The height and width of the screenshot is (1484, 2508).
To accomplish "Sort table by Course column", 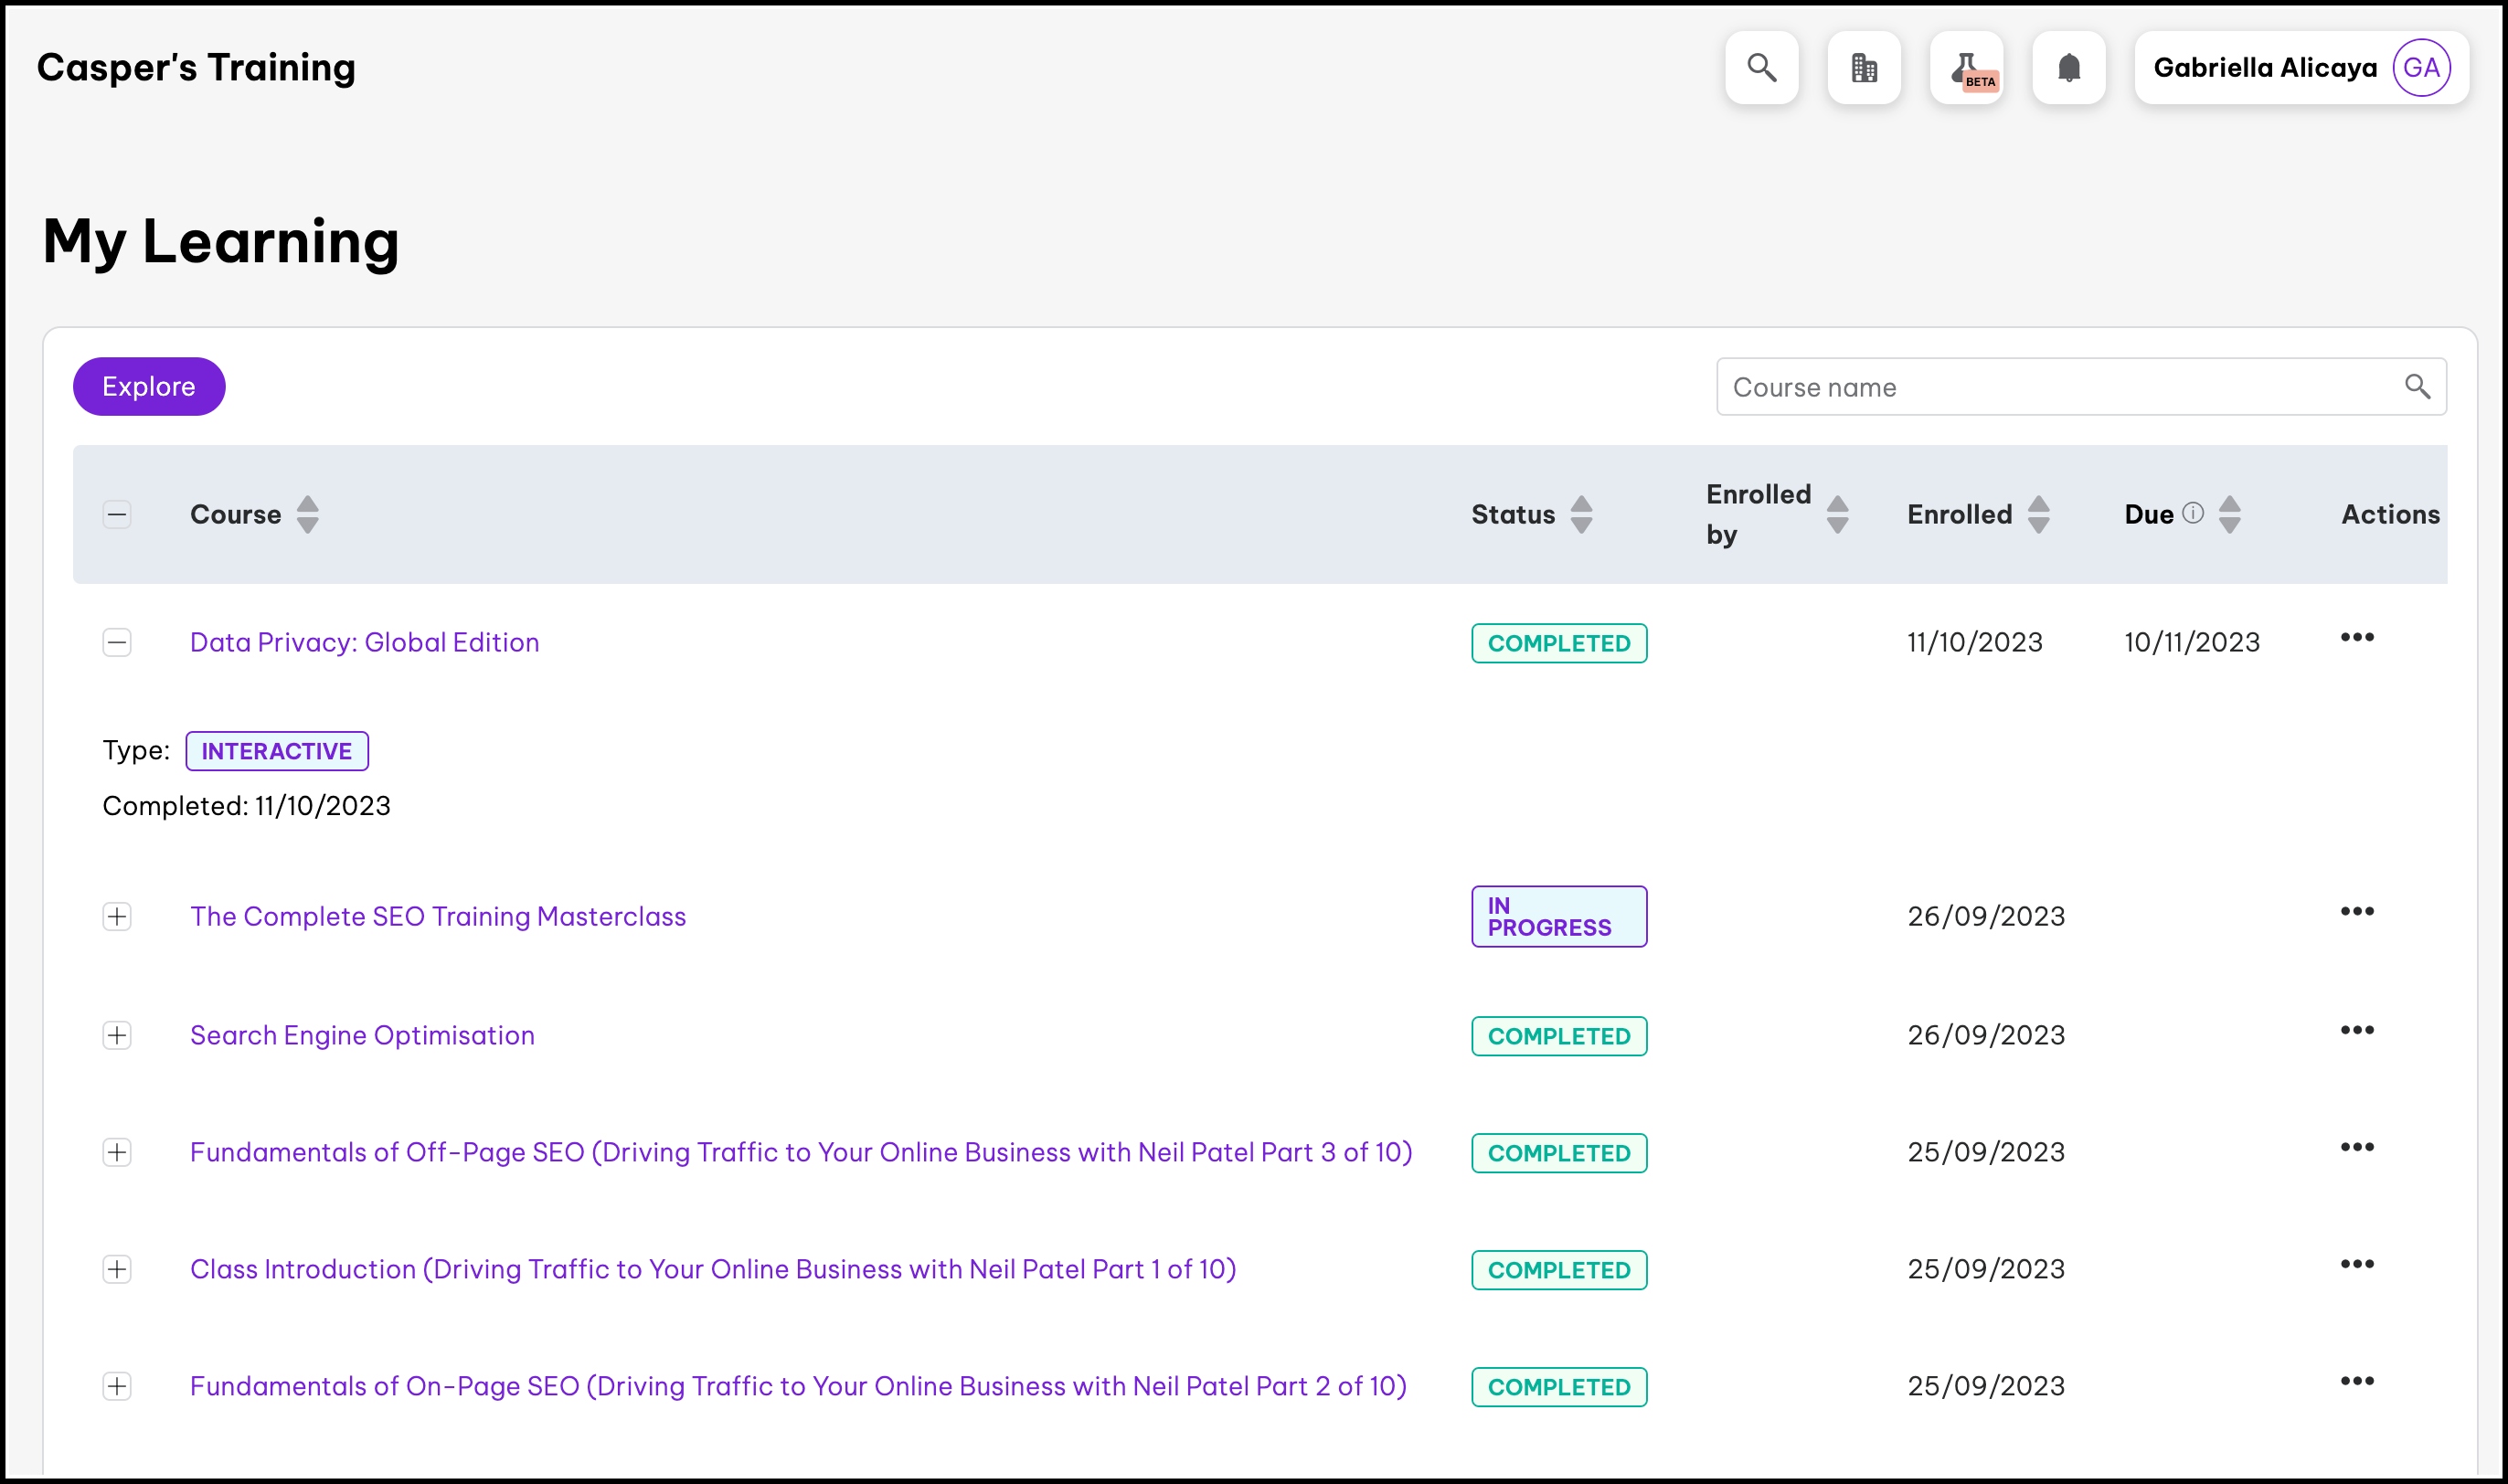I will click(x=308, y=515).
